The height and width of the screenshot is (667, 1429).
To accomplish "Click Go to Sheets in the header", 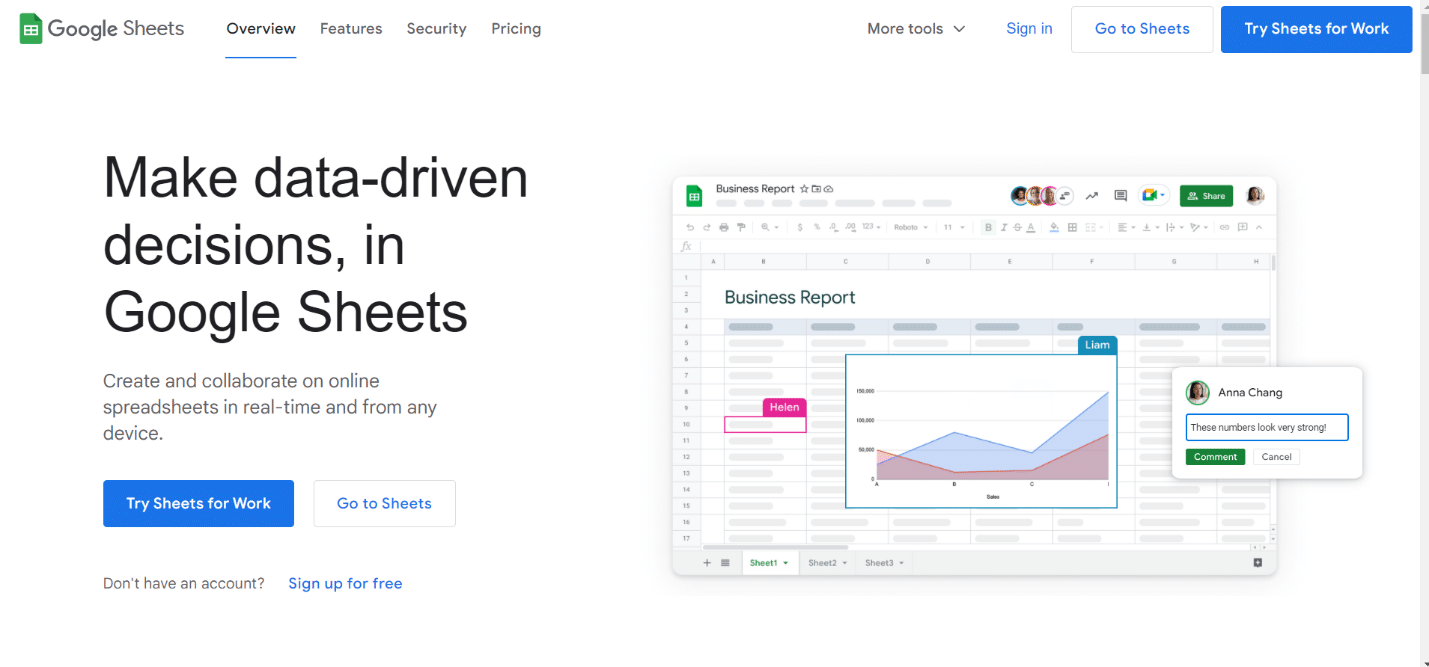I will click(x=1142, y=29).
